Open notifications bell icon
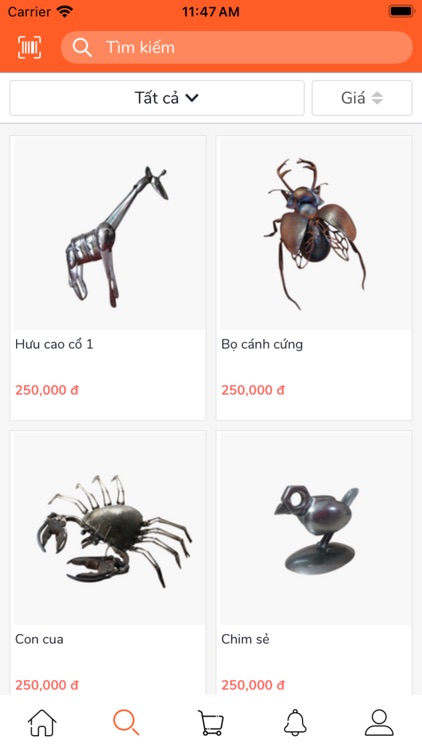Image resolution: width=422 pixels, height=750 pixels. [x=295, y=722]
